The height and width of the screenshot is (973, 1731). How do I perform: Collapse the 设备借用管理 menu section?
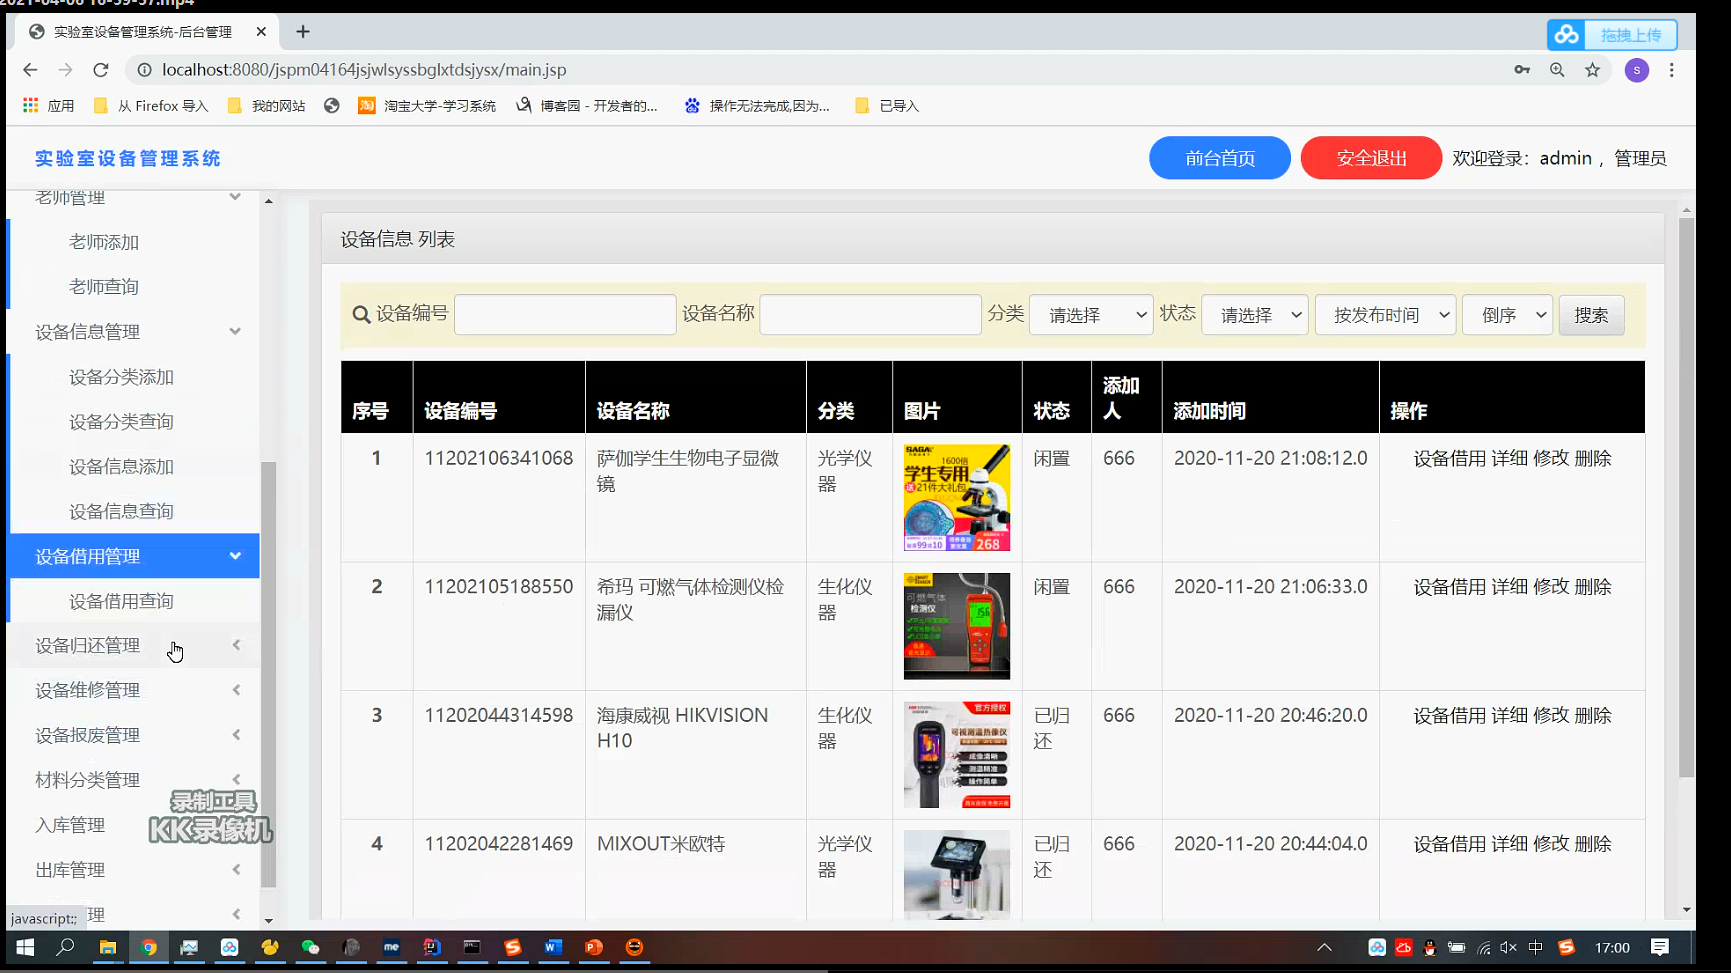click(x=134, y=556)
